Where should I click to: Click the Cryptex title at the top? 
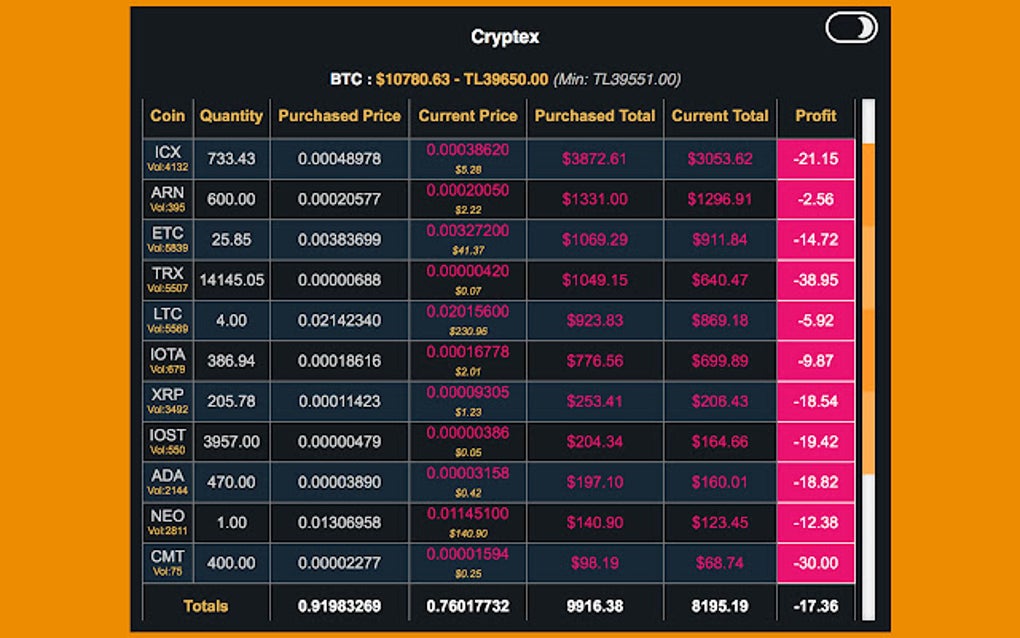504,36
